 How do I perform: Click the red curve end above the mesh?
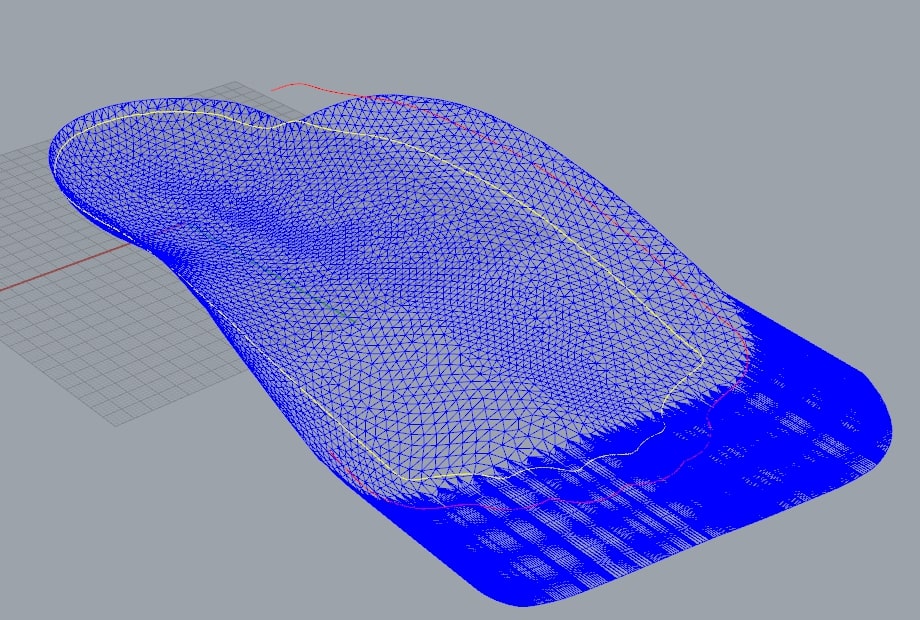(276, 88)
